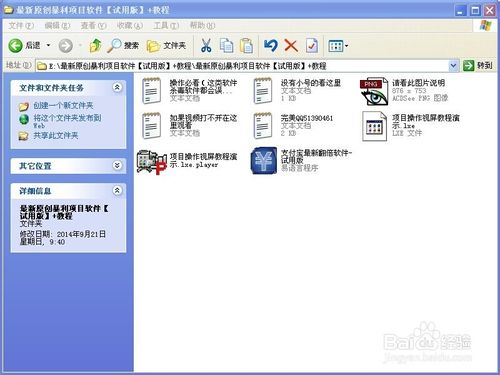Screen dimensions: 500x375
Task: Click the Windows flag logo in menu bar
Action: click(x=485, y=26)
